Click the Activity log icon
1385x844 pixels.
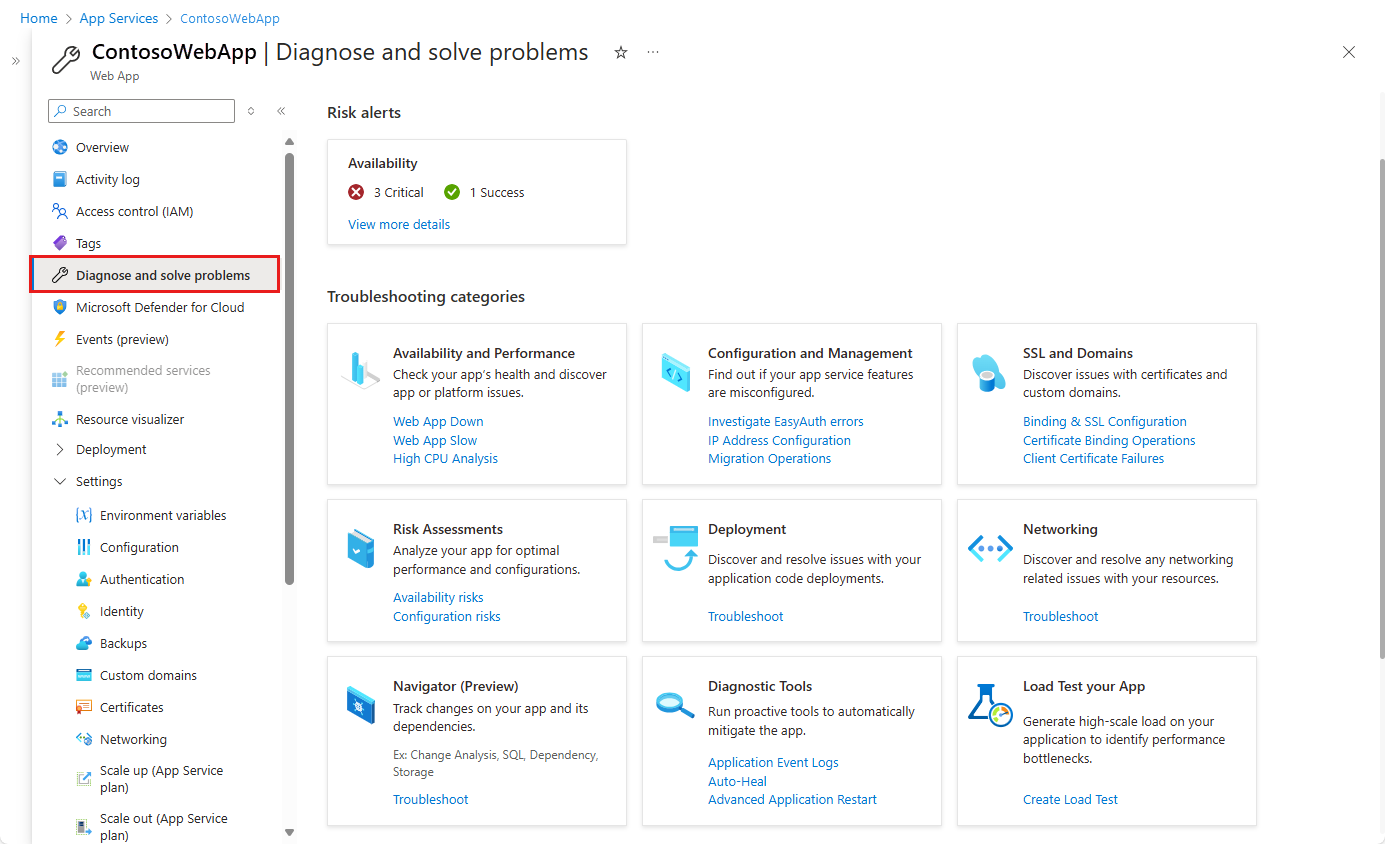click(60, 179)
